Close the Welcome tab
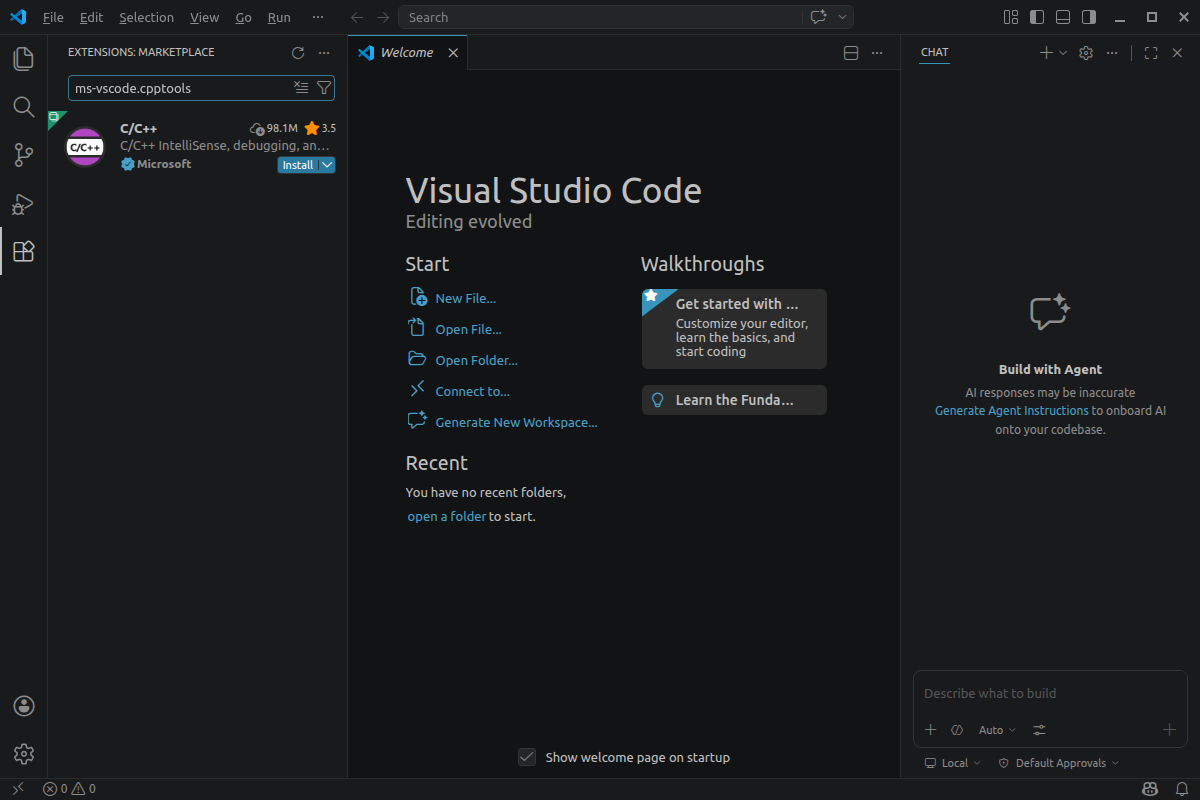This screenshot has height=800, width=1200. point(453,53)
